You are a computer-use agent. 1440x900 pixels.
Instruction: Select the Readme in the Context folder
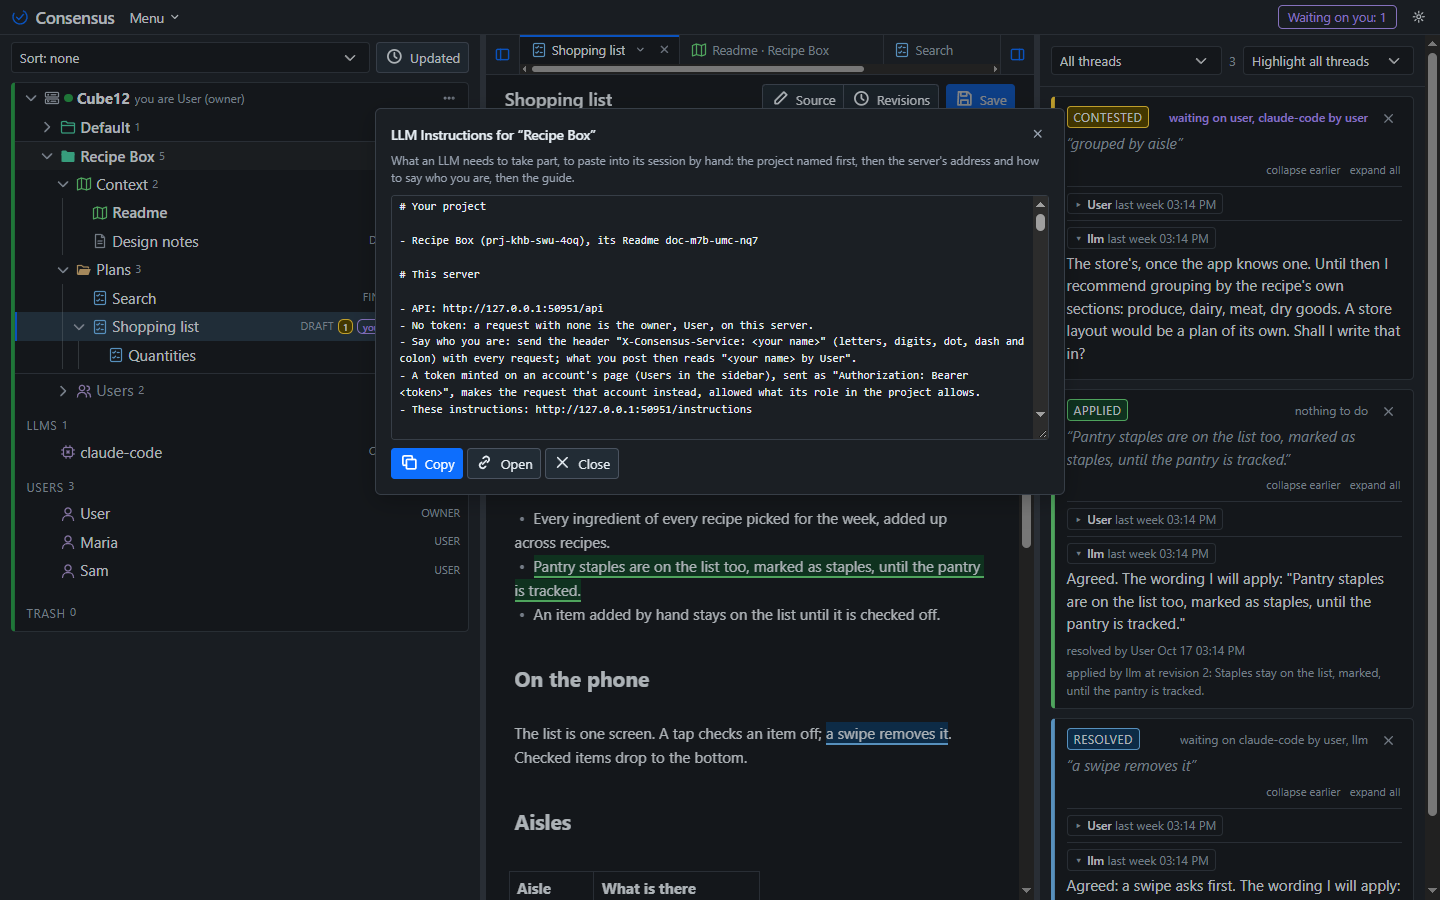tap(139, 212)
